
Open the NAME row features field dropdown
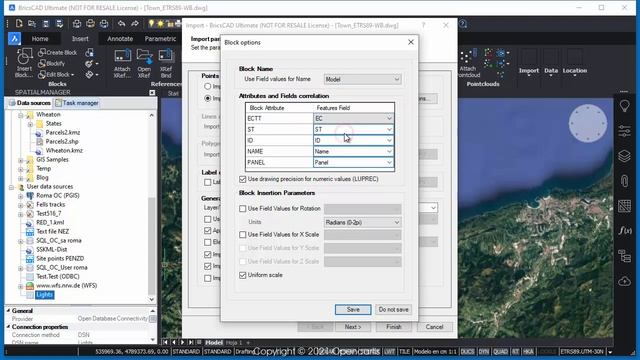tap(353, 151)
